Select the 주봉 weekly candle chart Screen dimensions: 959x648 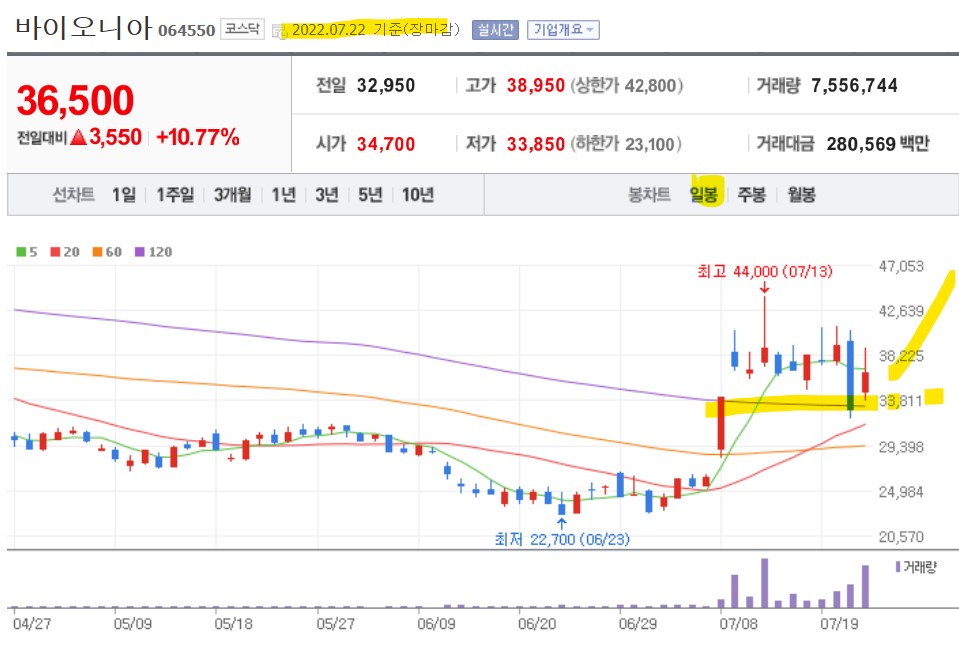point(752,195)
